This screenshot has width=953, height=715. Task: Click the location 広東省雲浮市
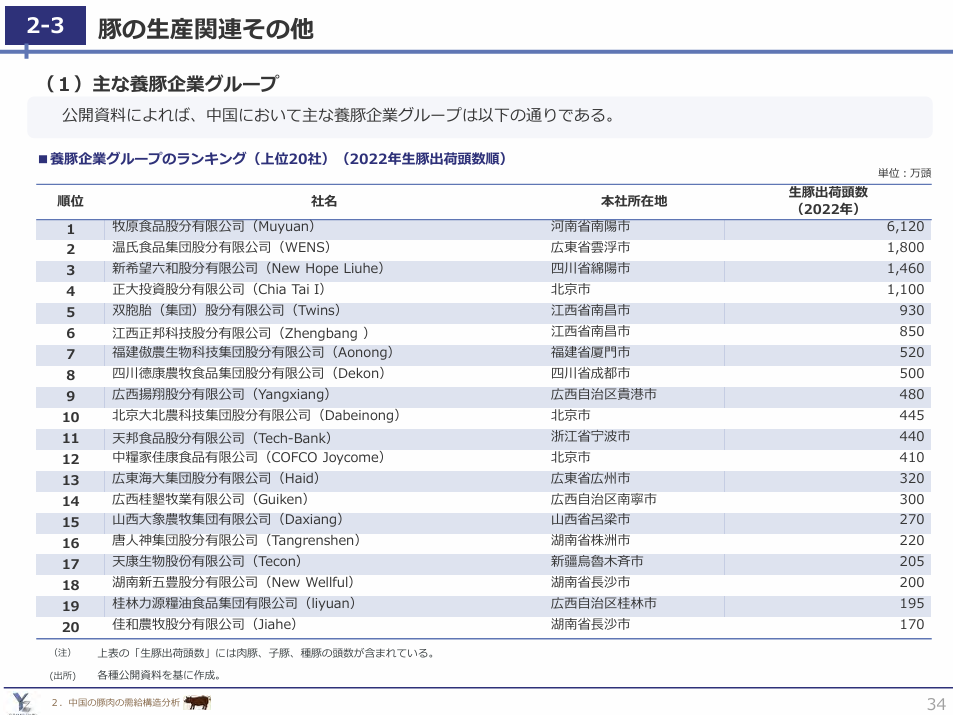coord(590,247)
